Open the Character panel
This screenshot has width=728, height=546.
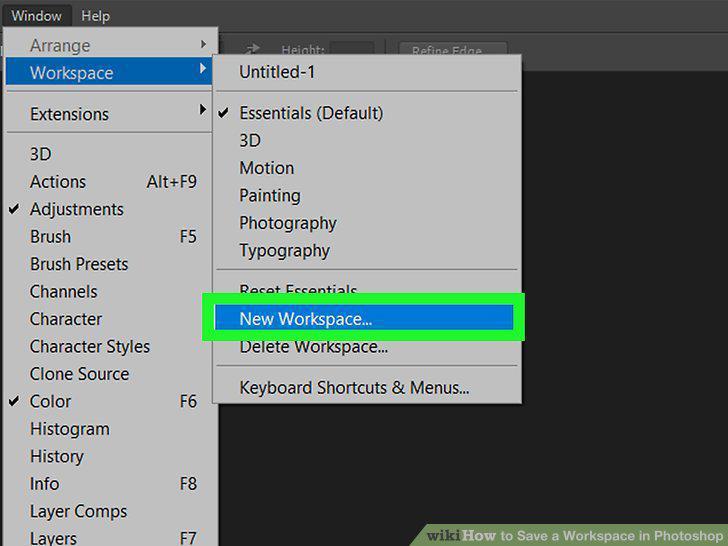109,319
